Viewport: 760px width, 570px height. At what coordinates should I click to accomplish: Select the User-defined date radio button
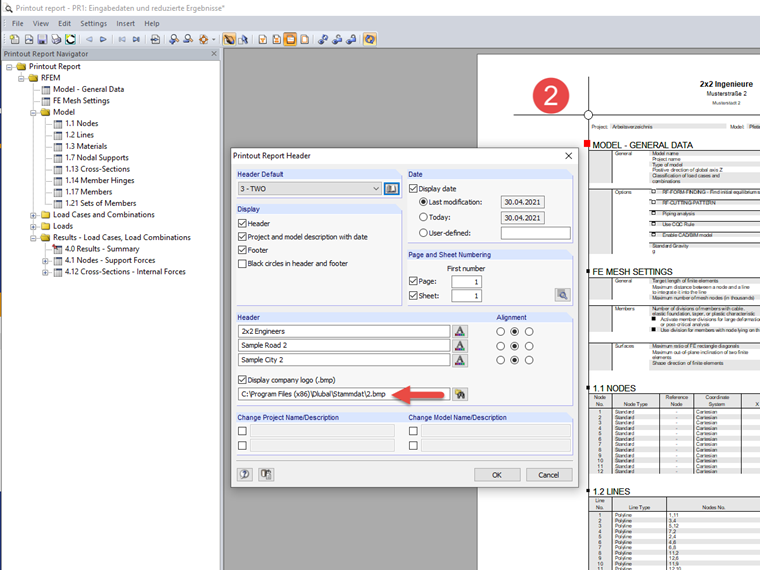[423, 233]
